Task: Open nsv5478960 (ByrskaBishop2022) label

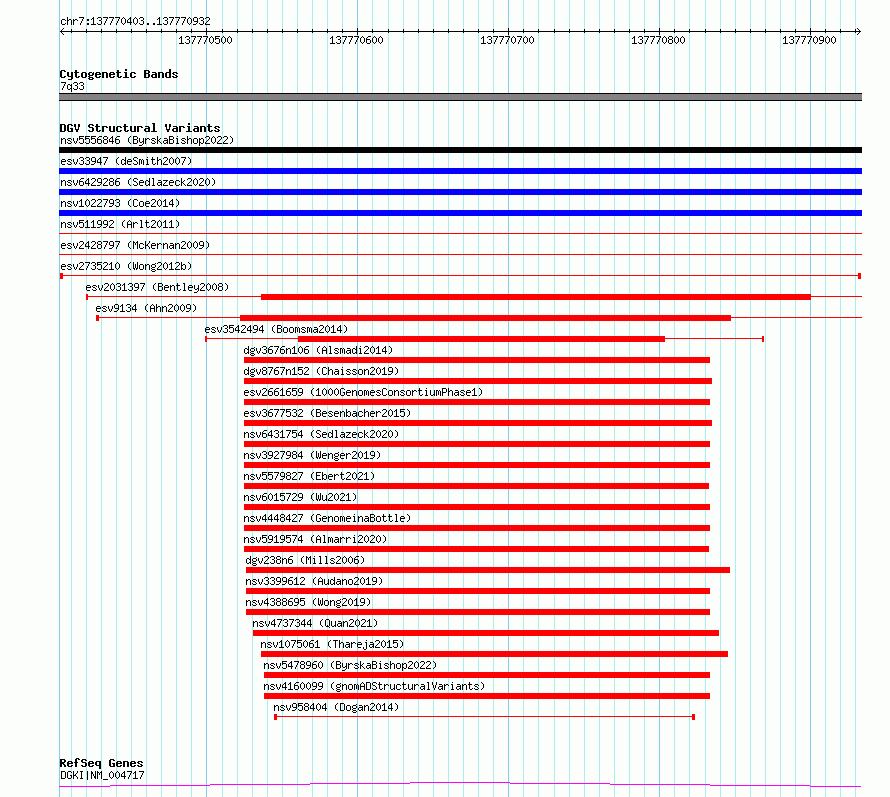Action: (350, 665)
